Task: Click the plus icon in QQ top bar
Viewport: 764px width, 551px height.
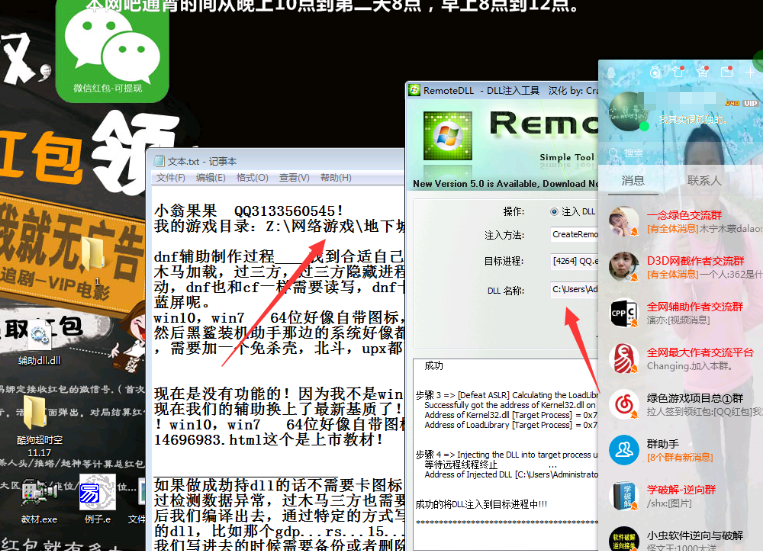Action: click(x=750, y=72)
